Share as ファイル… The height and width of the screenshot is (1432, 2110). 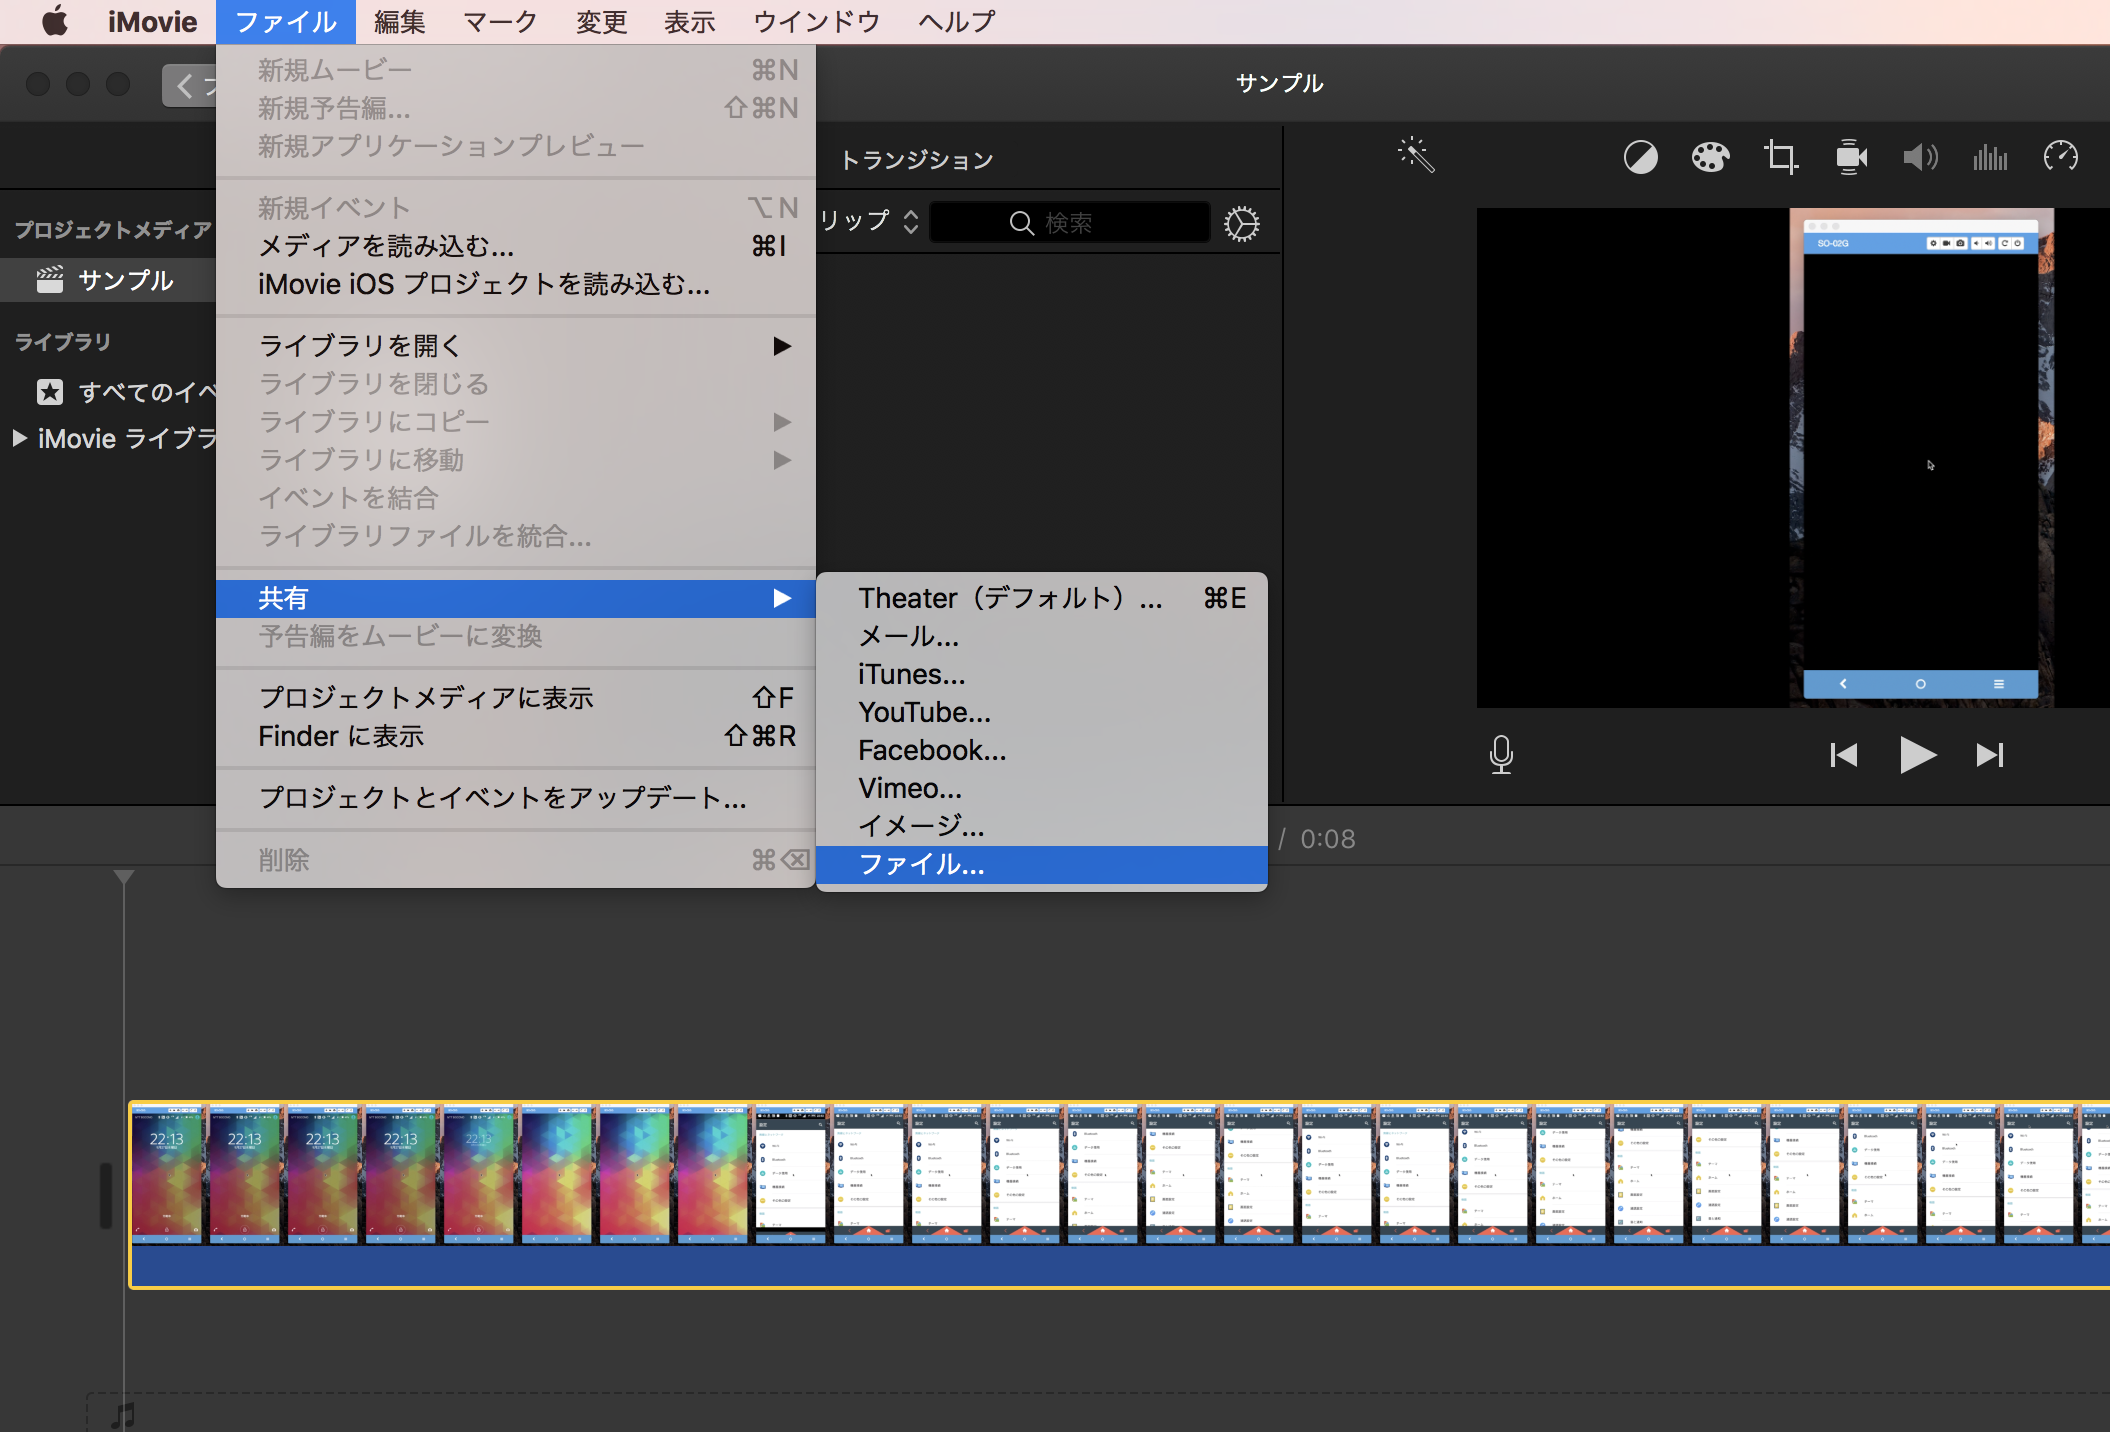[x=1042, y=864]
